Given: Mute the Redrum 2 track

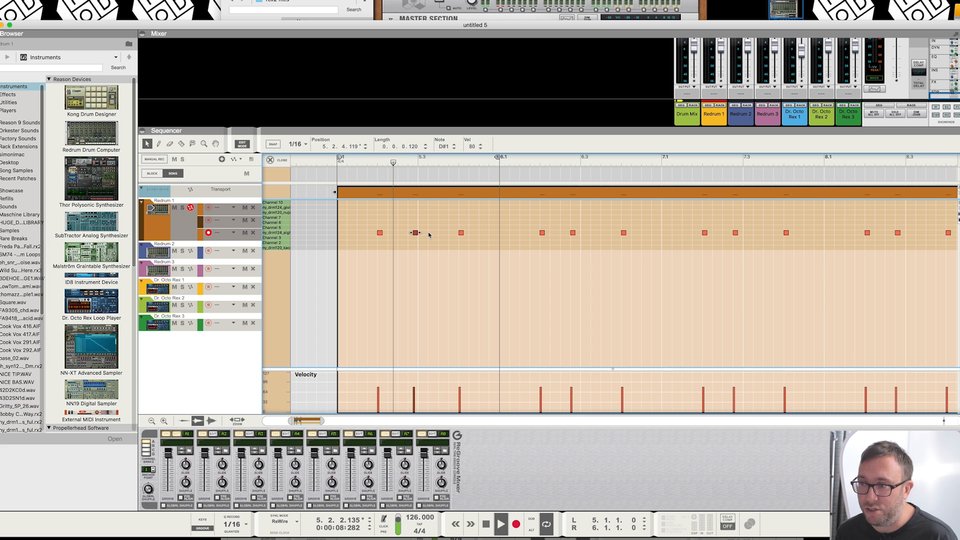Looking at the screenshot, I should (x=174, y=251).
